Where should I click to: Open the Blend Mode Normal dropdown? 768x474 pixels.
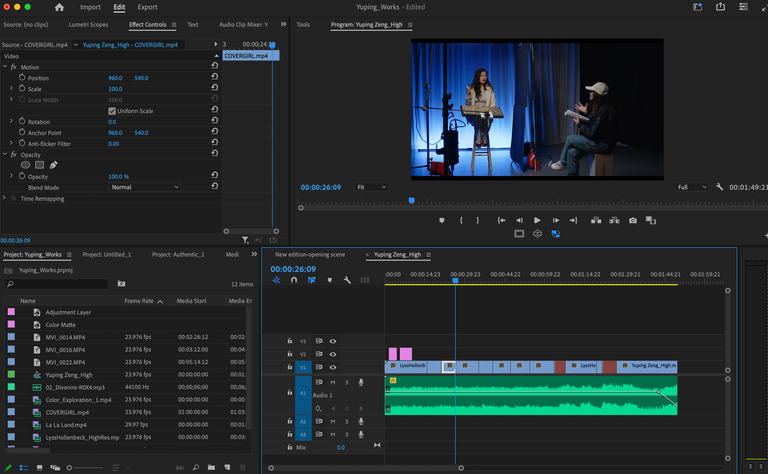(144, 187)
